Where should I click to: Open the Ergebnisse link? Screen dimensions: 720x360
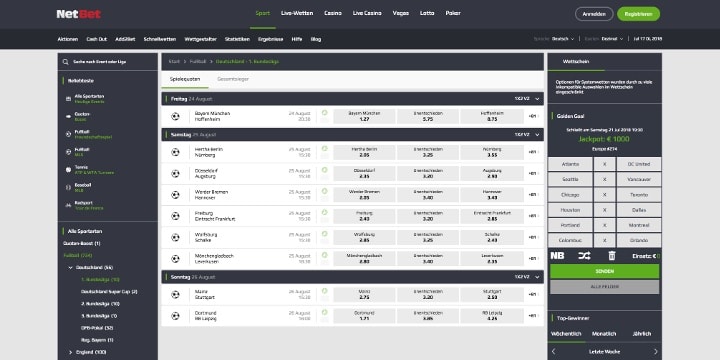pos(270,39)
